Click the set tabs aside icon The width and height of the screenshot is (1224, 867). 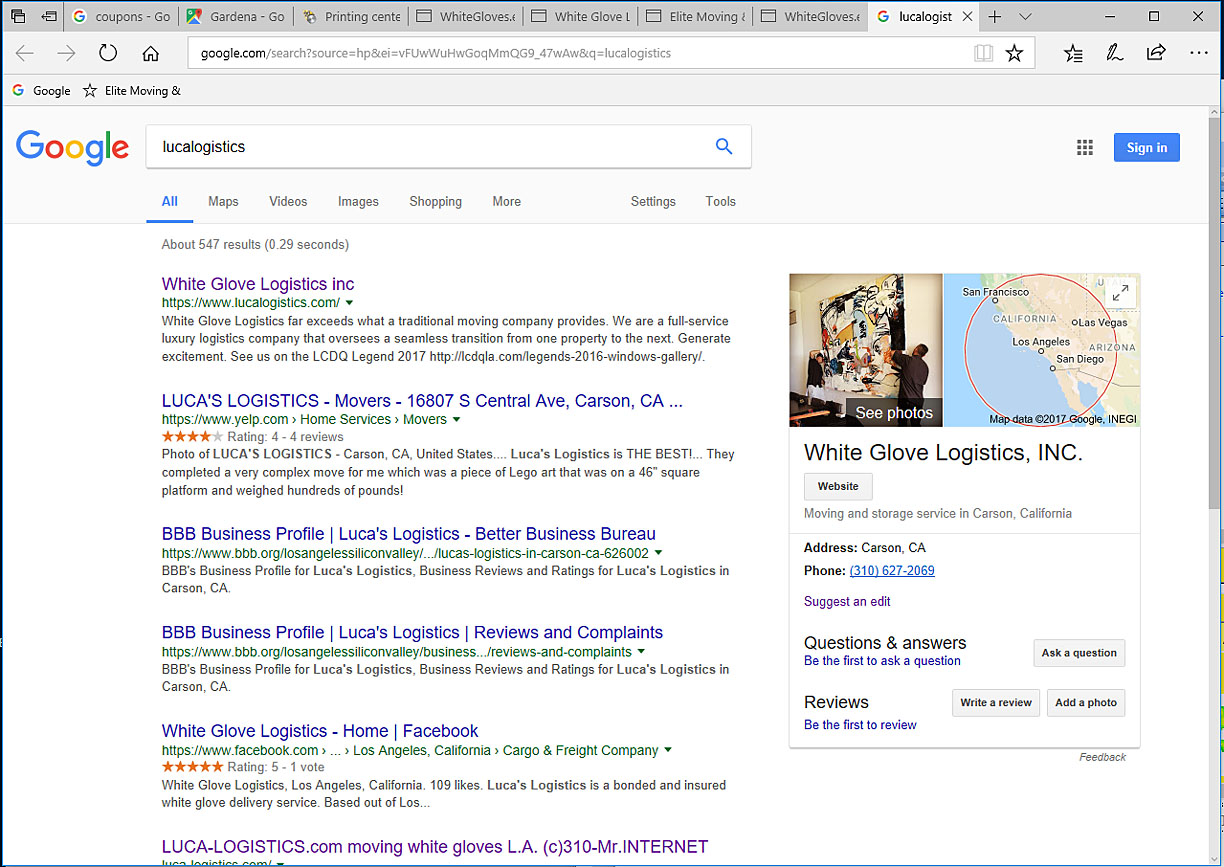pos(49,17)
